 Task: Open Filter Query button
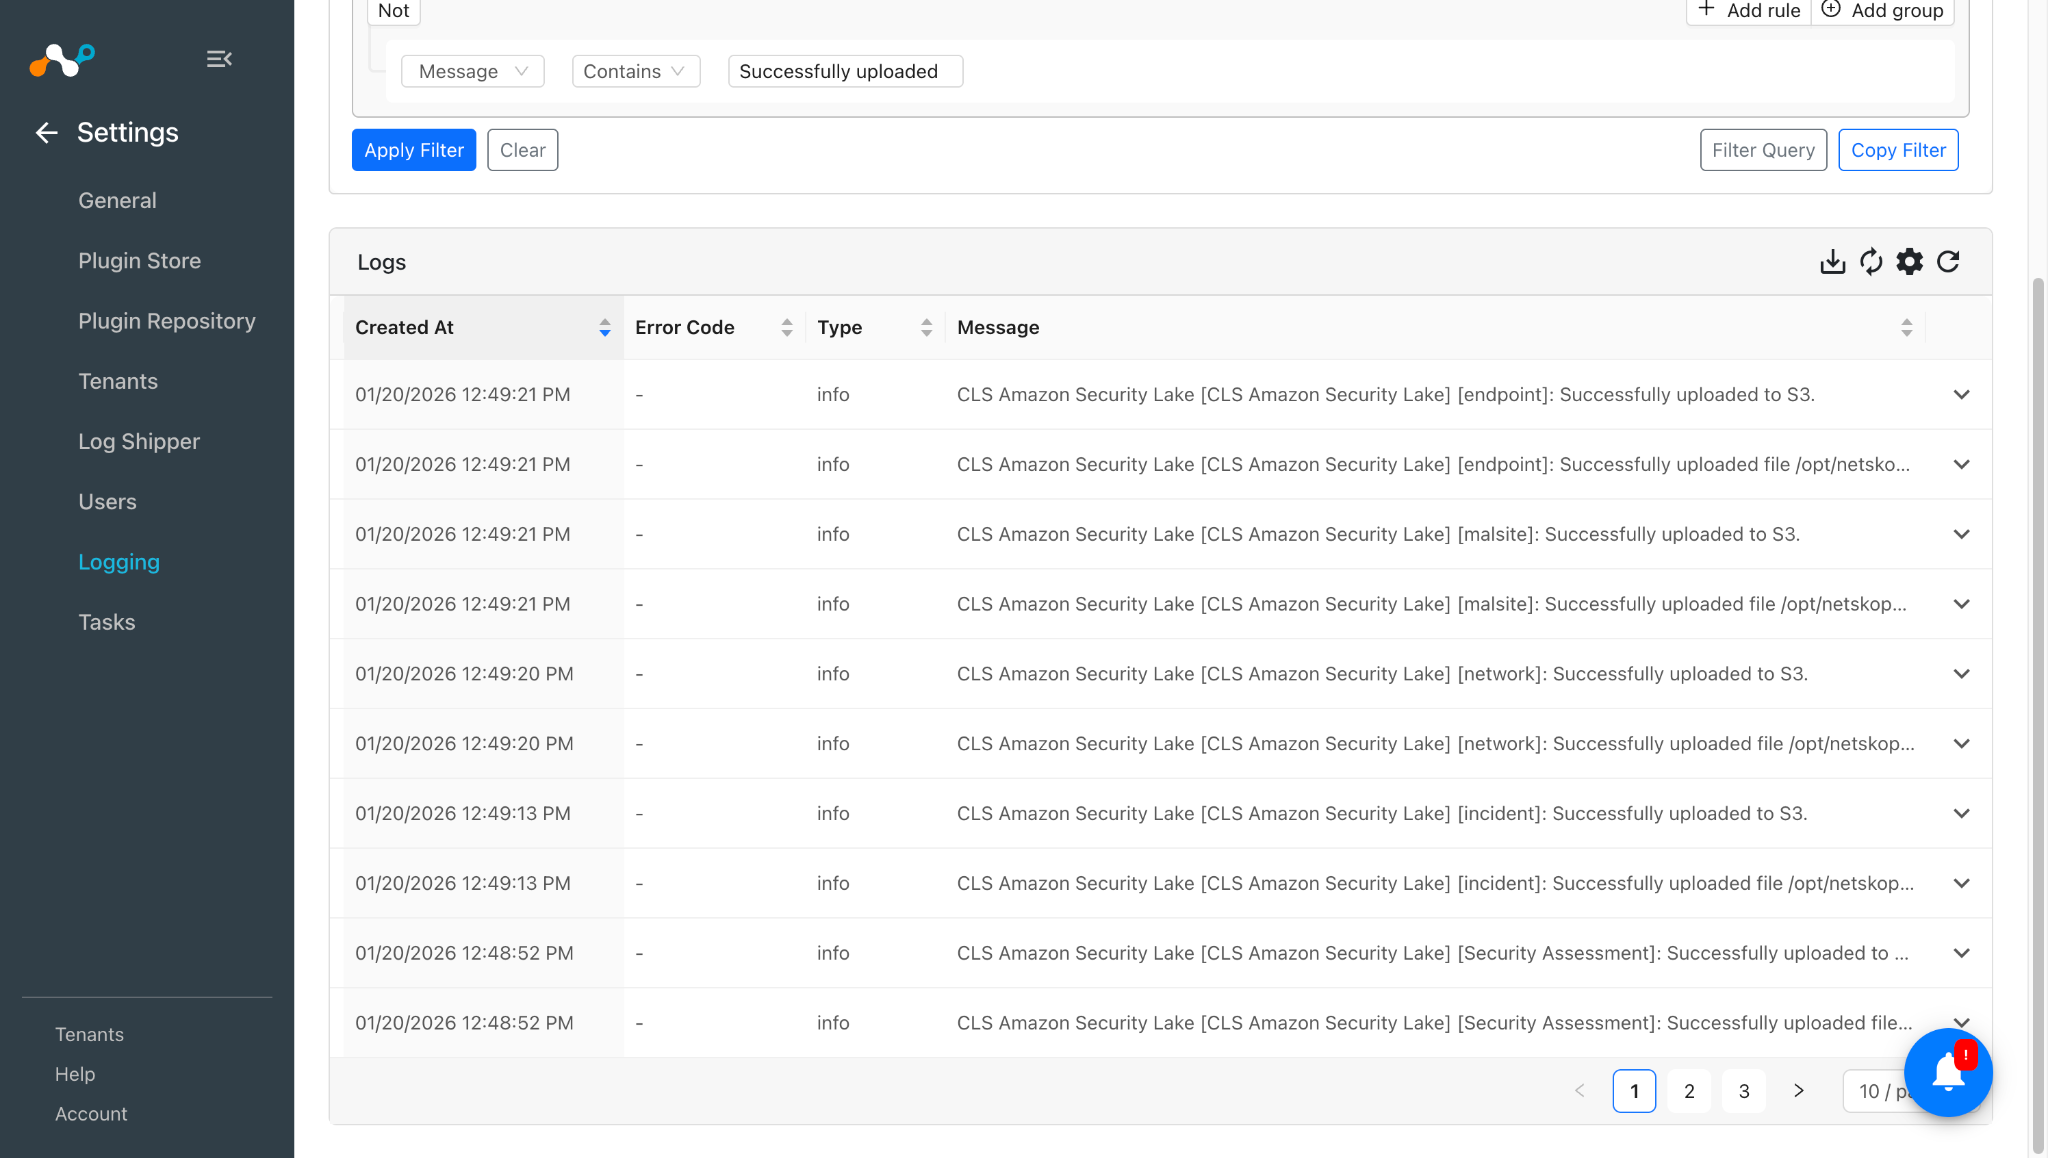tap(1763, 150)
